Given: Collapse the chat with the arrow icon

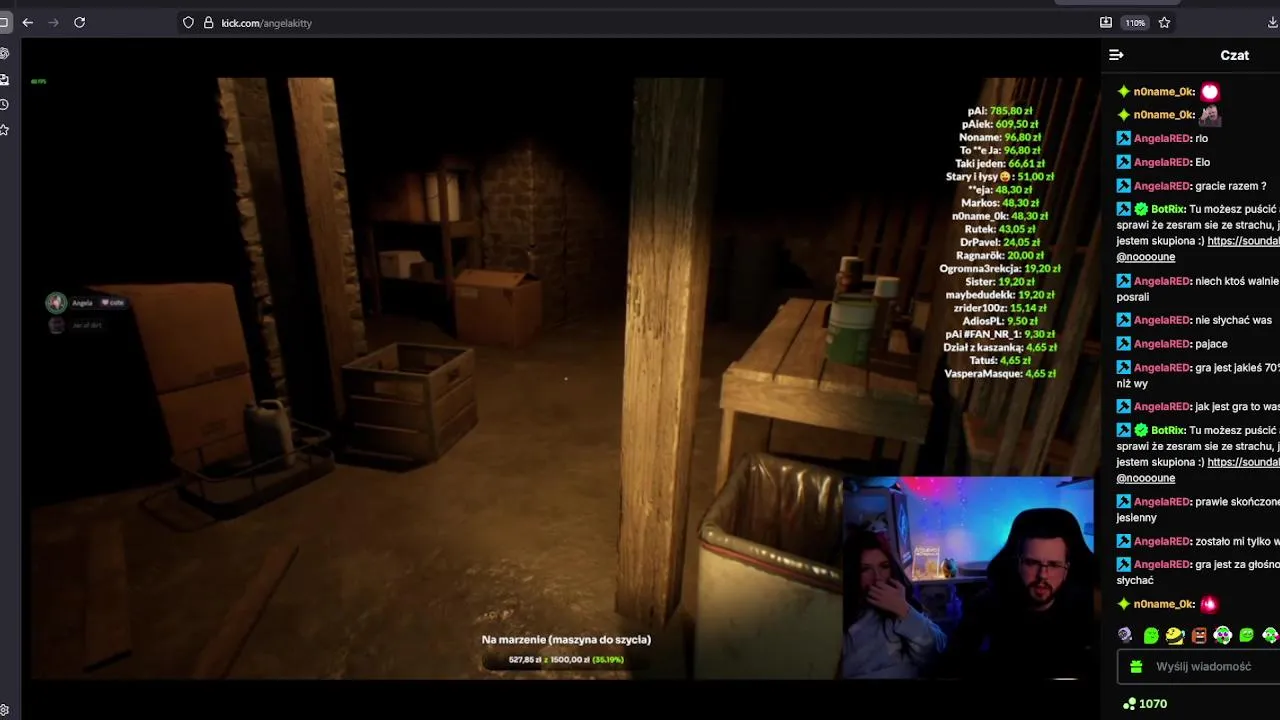Looking at the screenshot, I should [x=1116, y=55].
